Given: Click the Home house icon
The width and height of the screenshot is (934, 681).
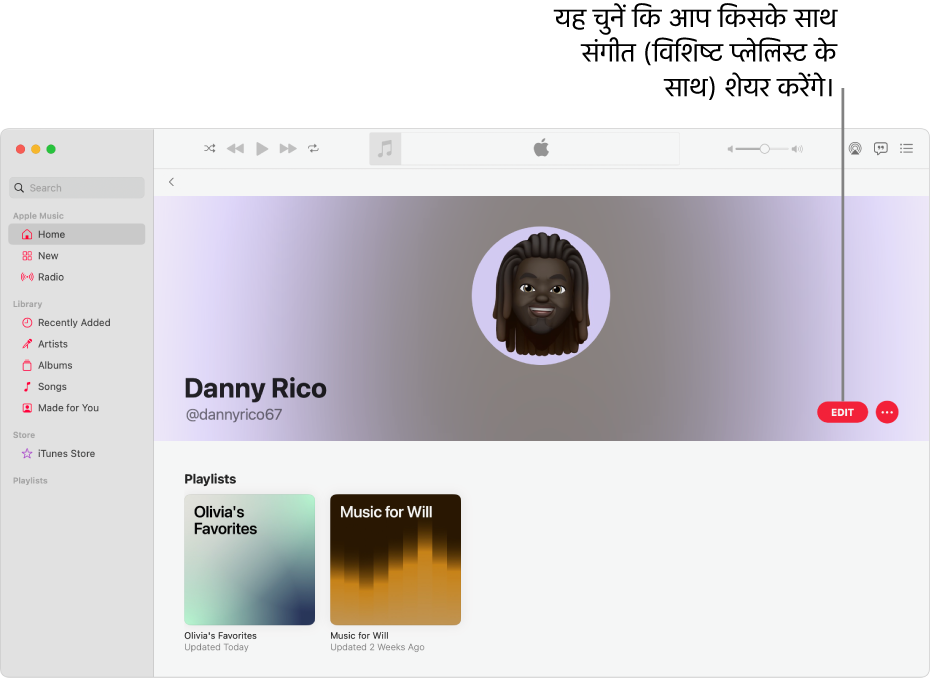Looking at the screenshot, I should click(x=27, y=234).
